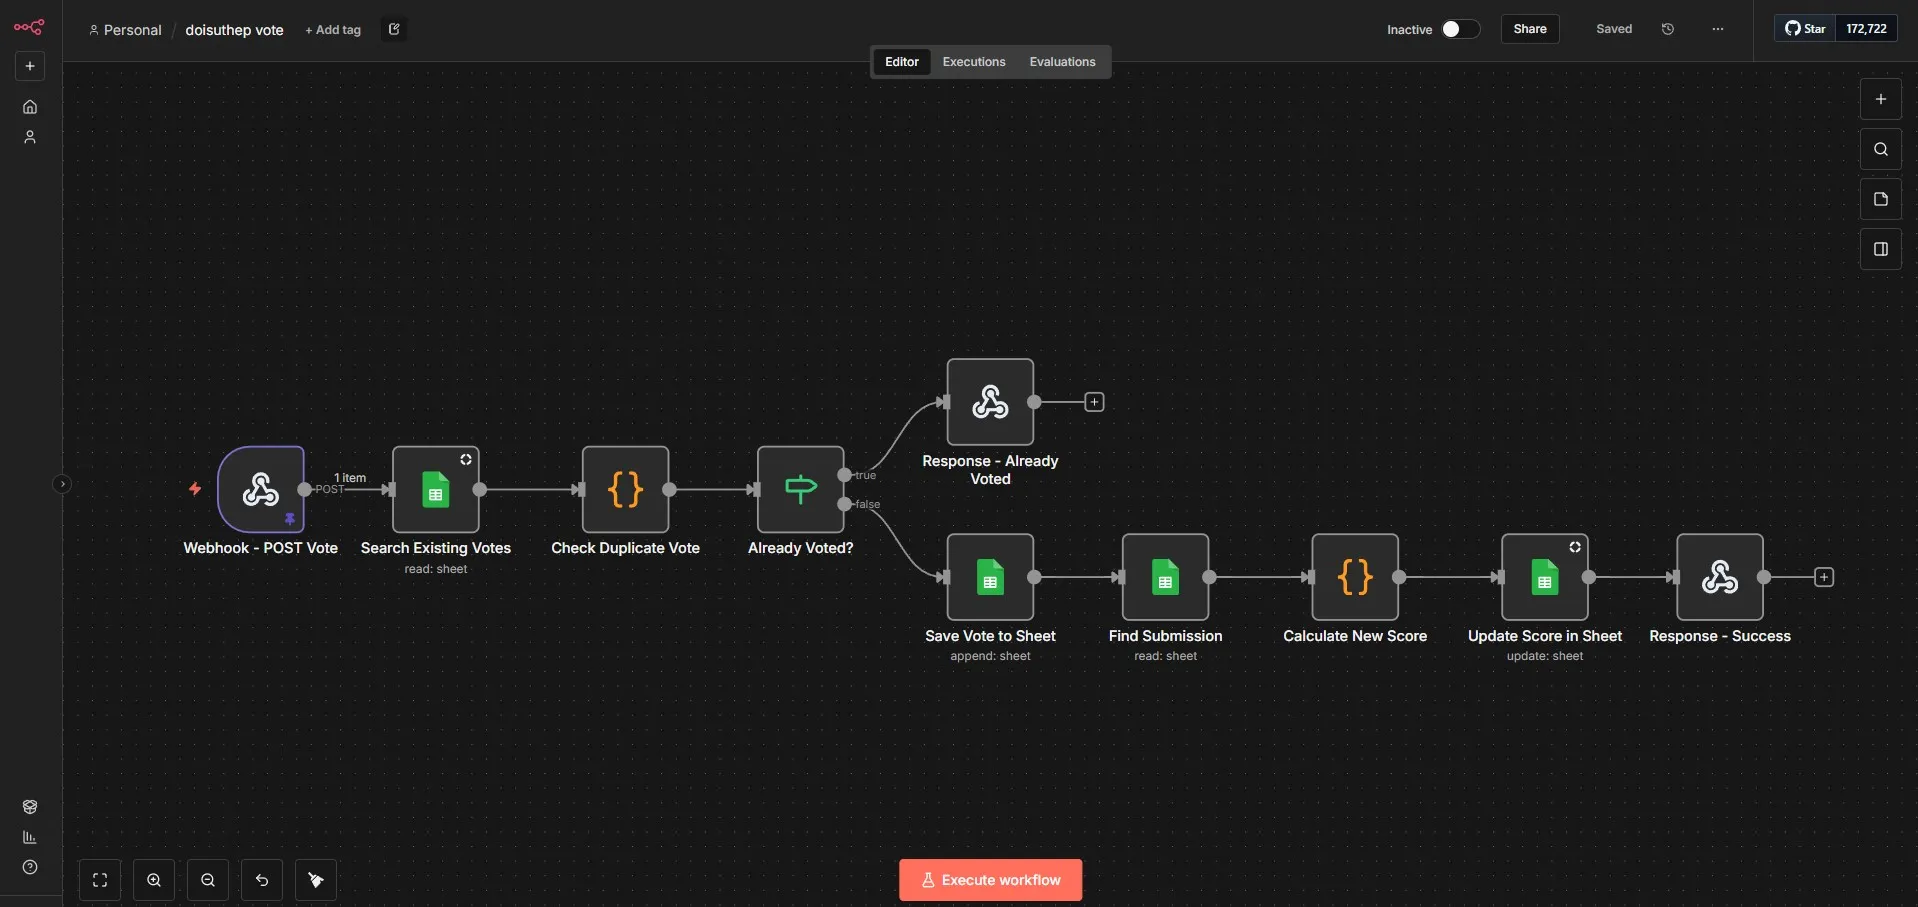Add node after Response - Success

pos(1824,577)
